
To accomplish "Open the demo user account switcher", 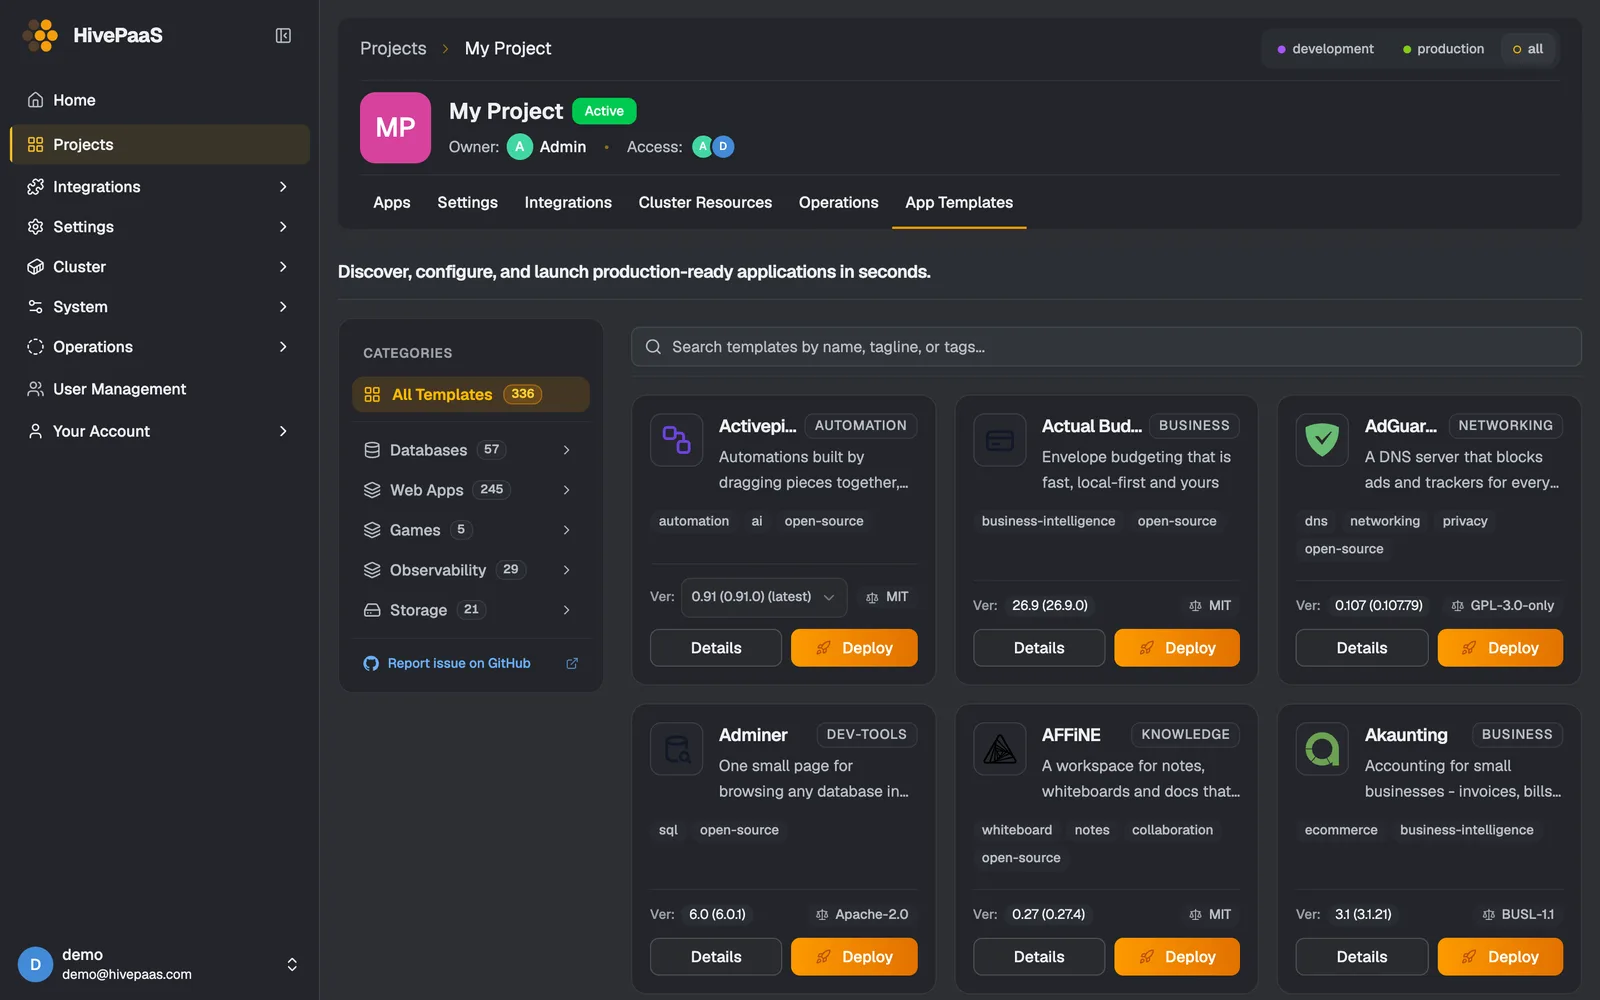I will click(x=292, y=964).
